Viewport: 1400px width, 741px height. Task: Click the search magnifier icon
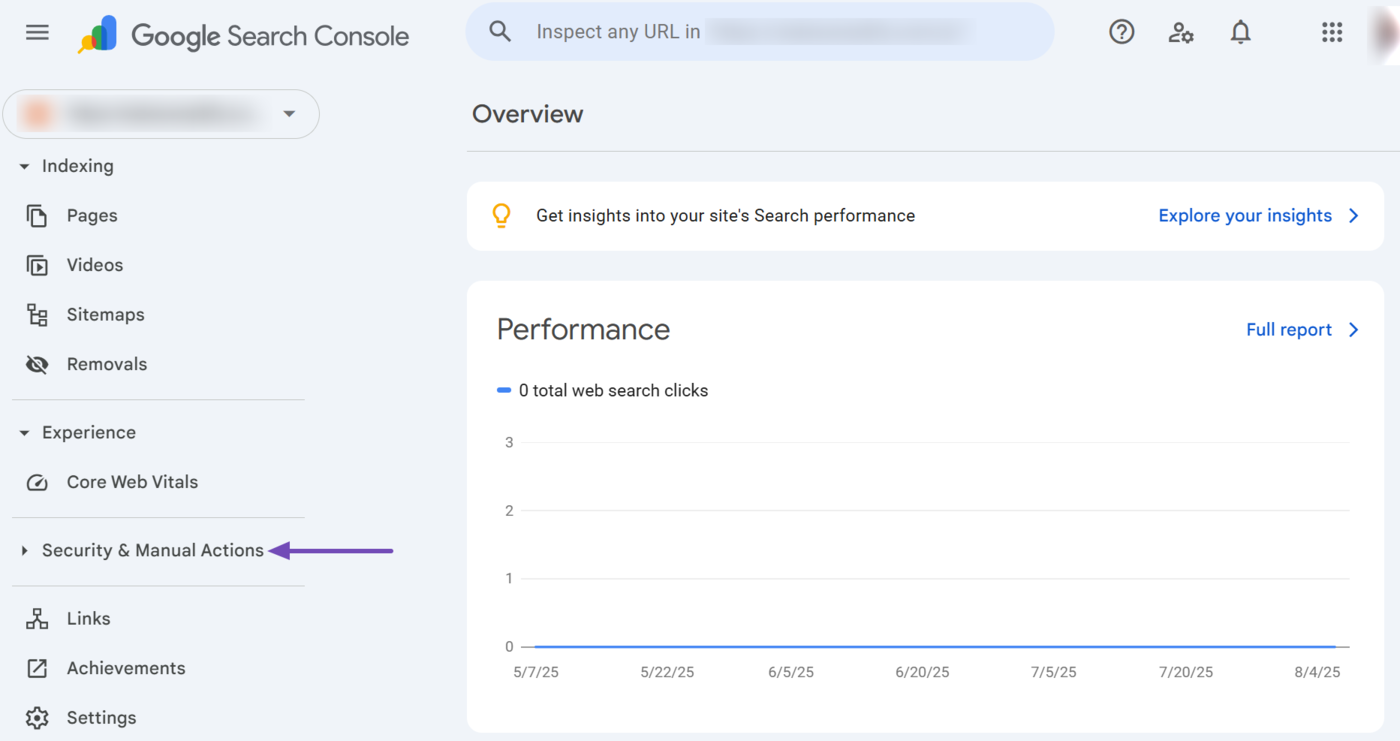500,32
